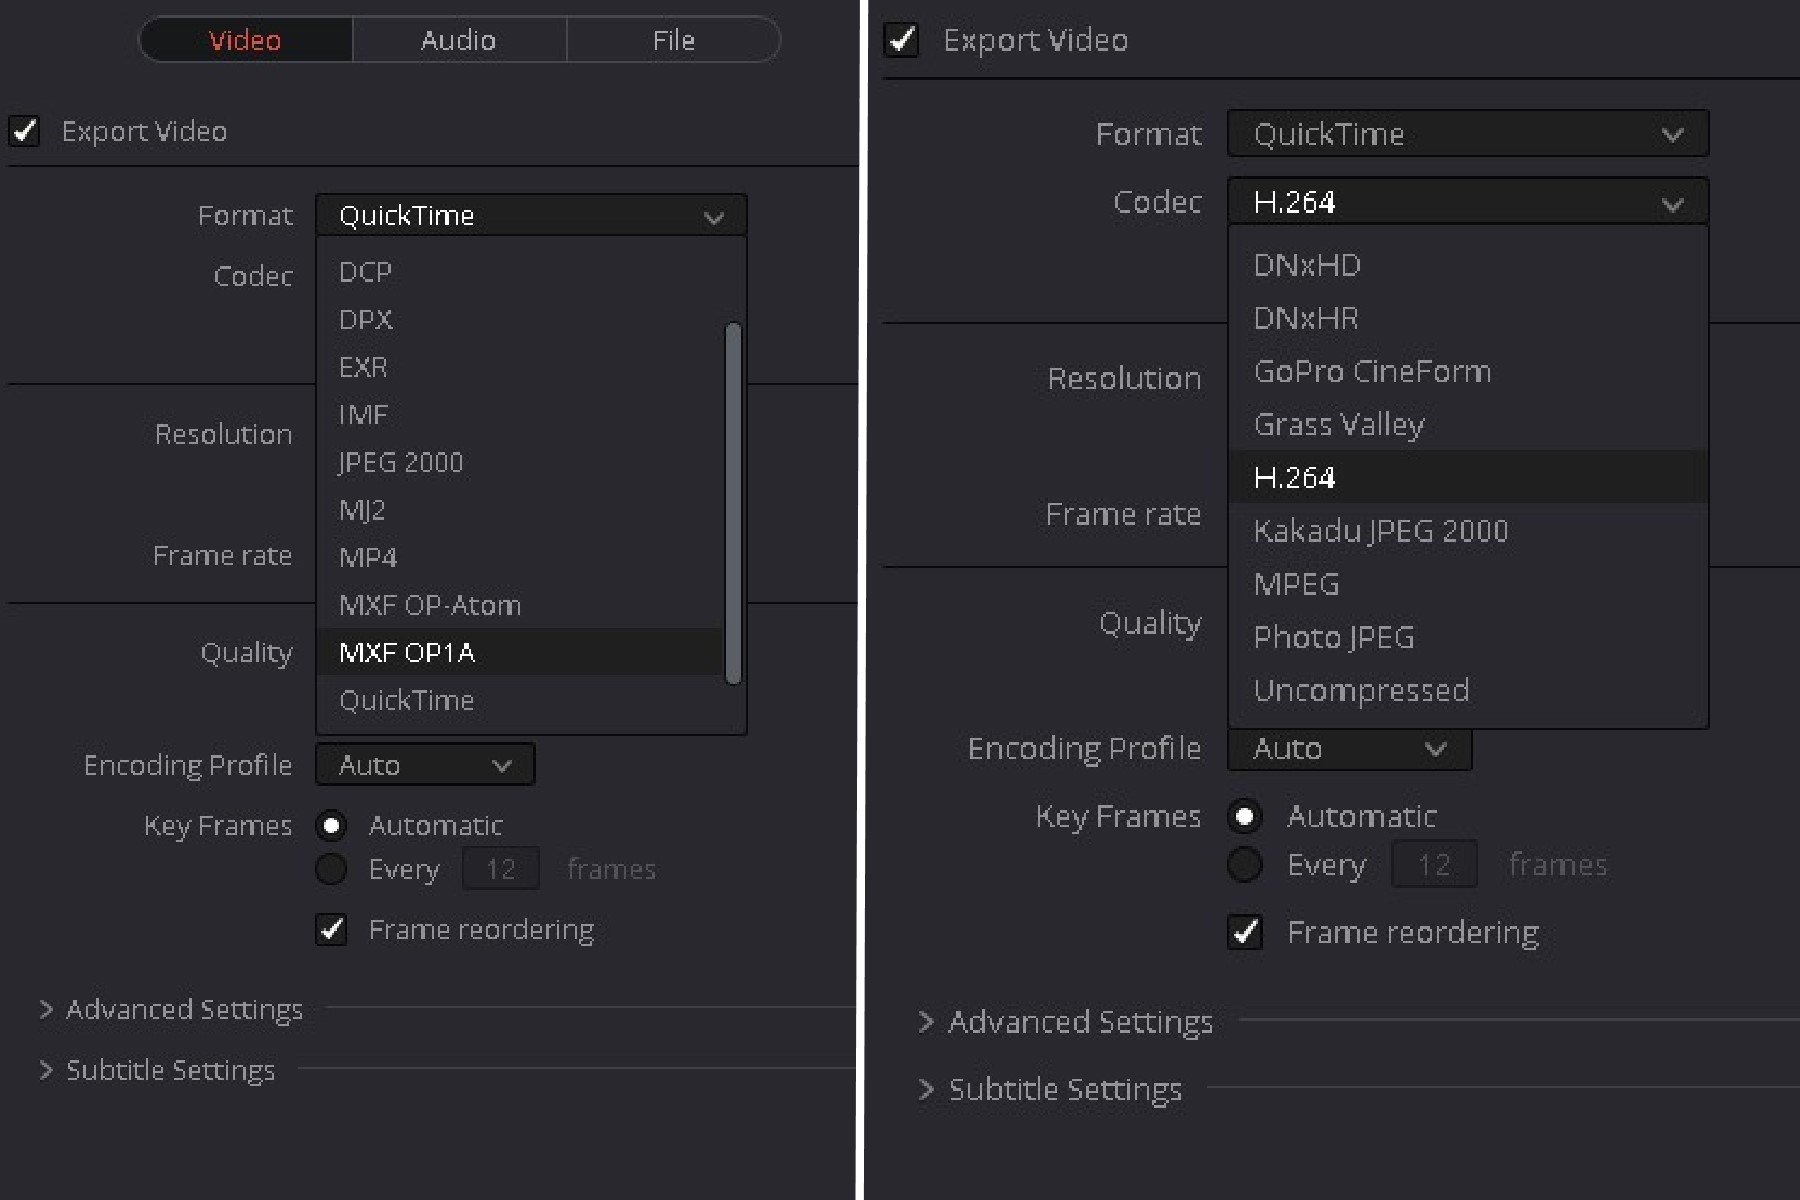Expand Advanced Settings in left panel
Screen dimensions: 1800x1200
pos(46,1010)
